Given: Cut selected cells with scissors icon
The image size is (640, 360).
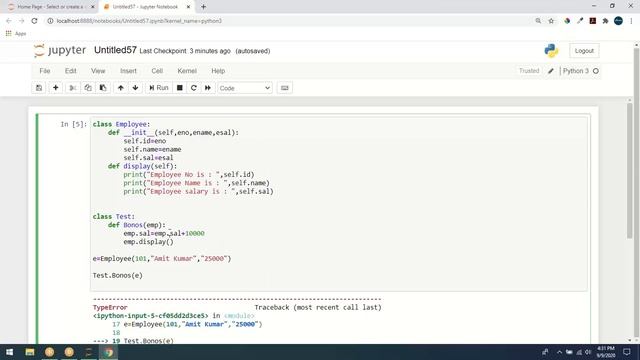Looking at the screenshot, I should (73, 88).
